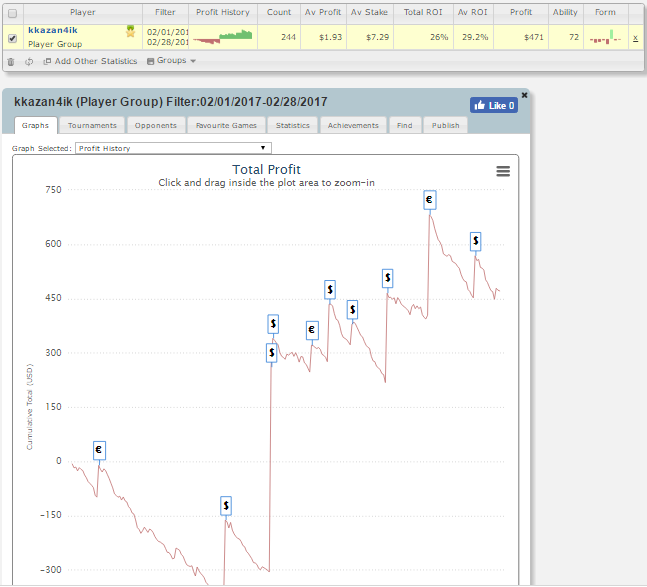Image resolution: width=647 pixels, height=587 pixels.
Task: Sort by Av Stake column header
Action: click(370, 12)
